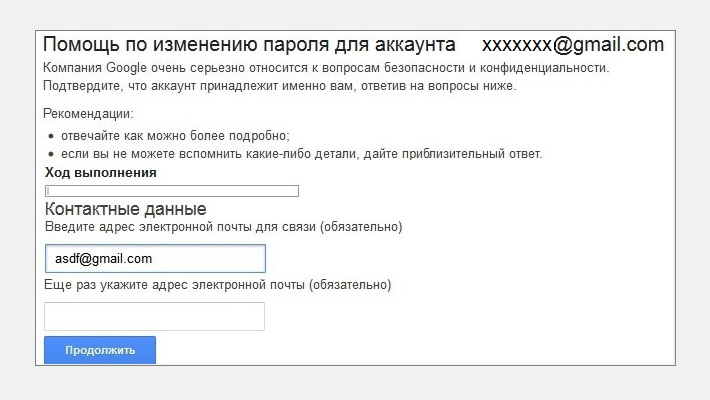Focus the contact email field containing asdf@gmail.com

coord(155,259)
